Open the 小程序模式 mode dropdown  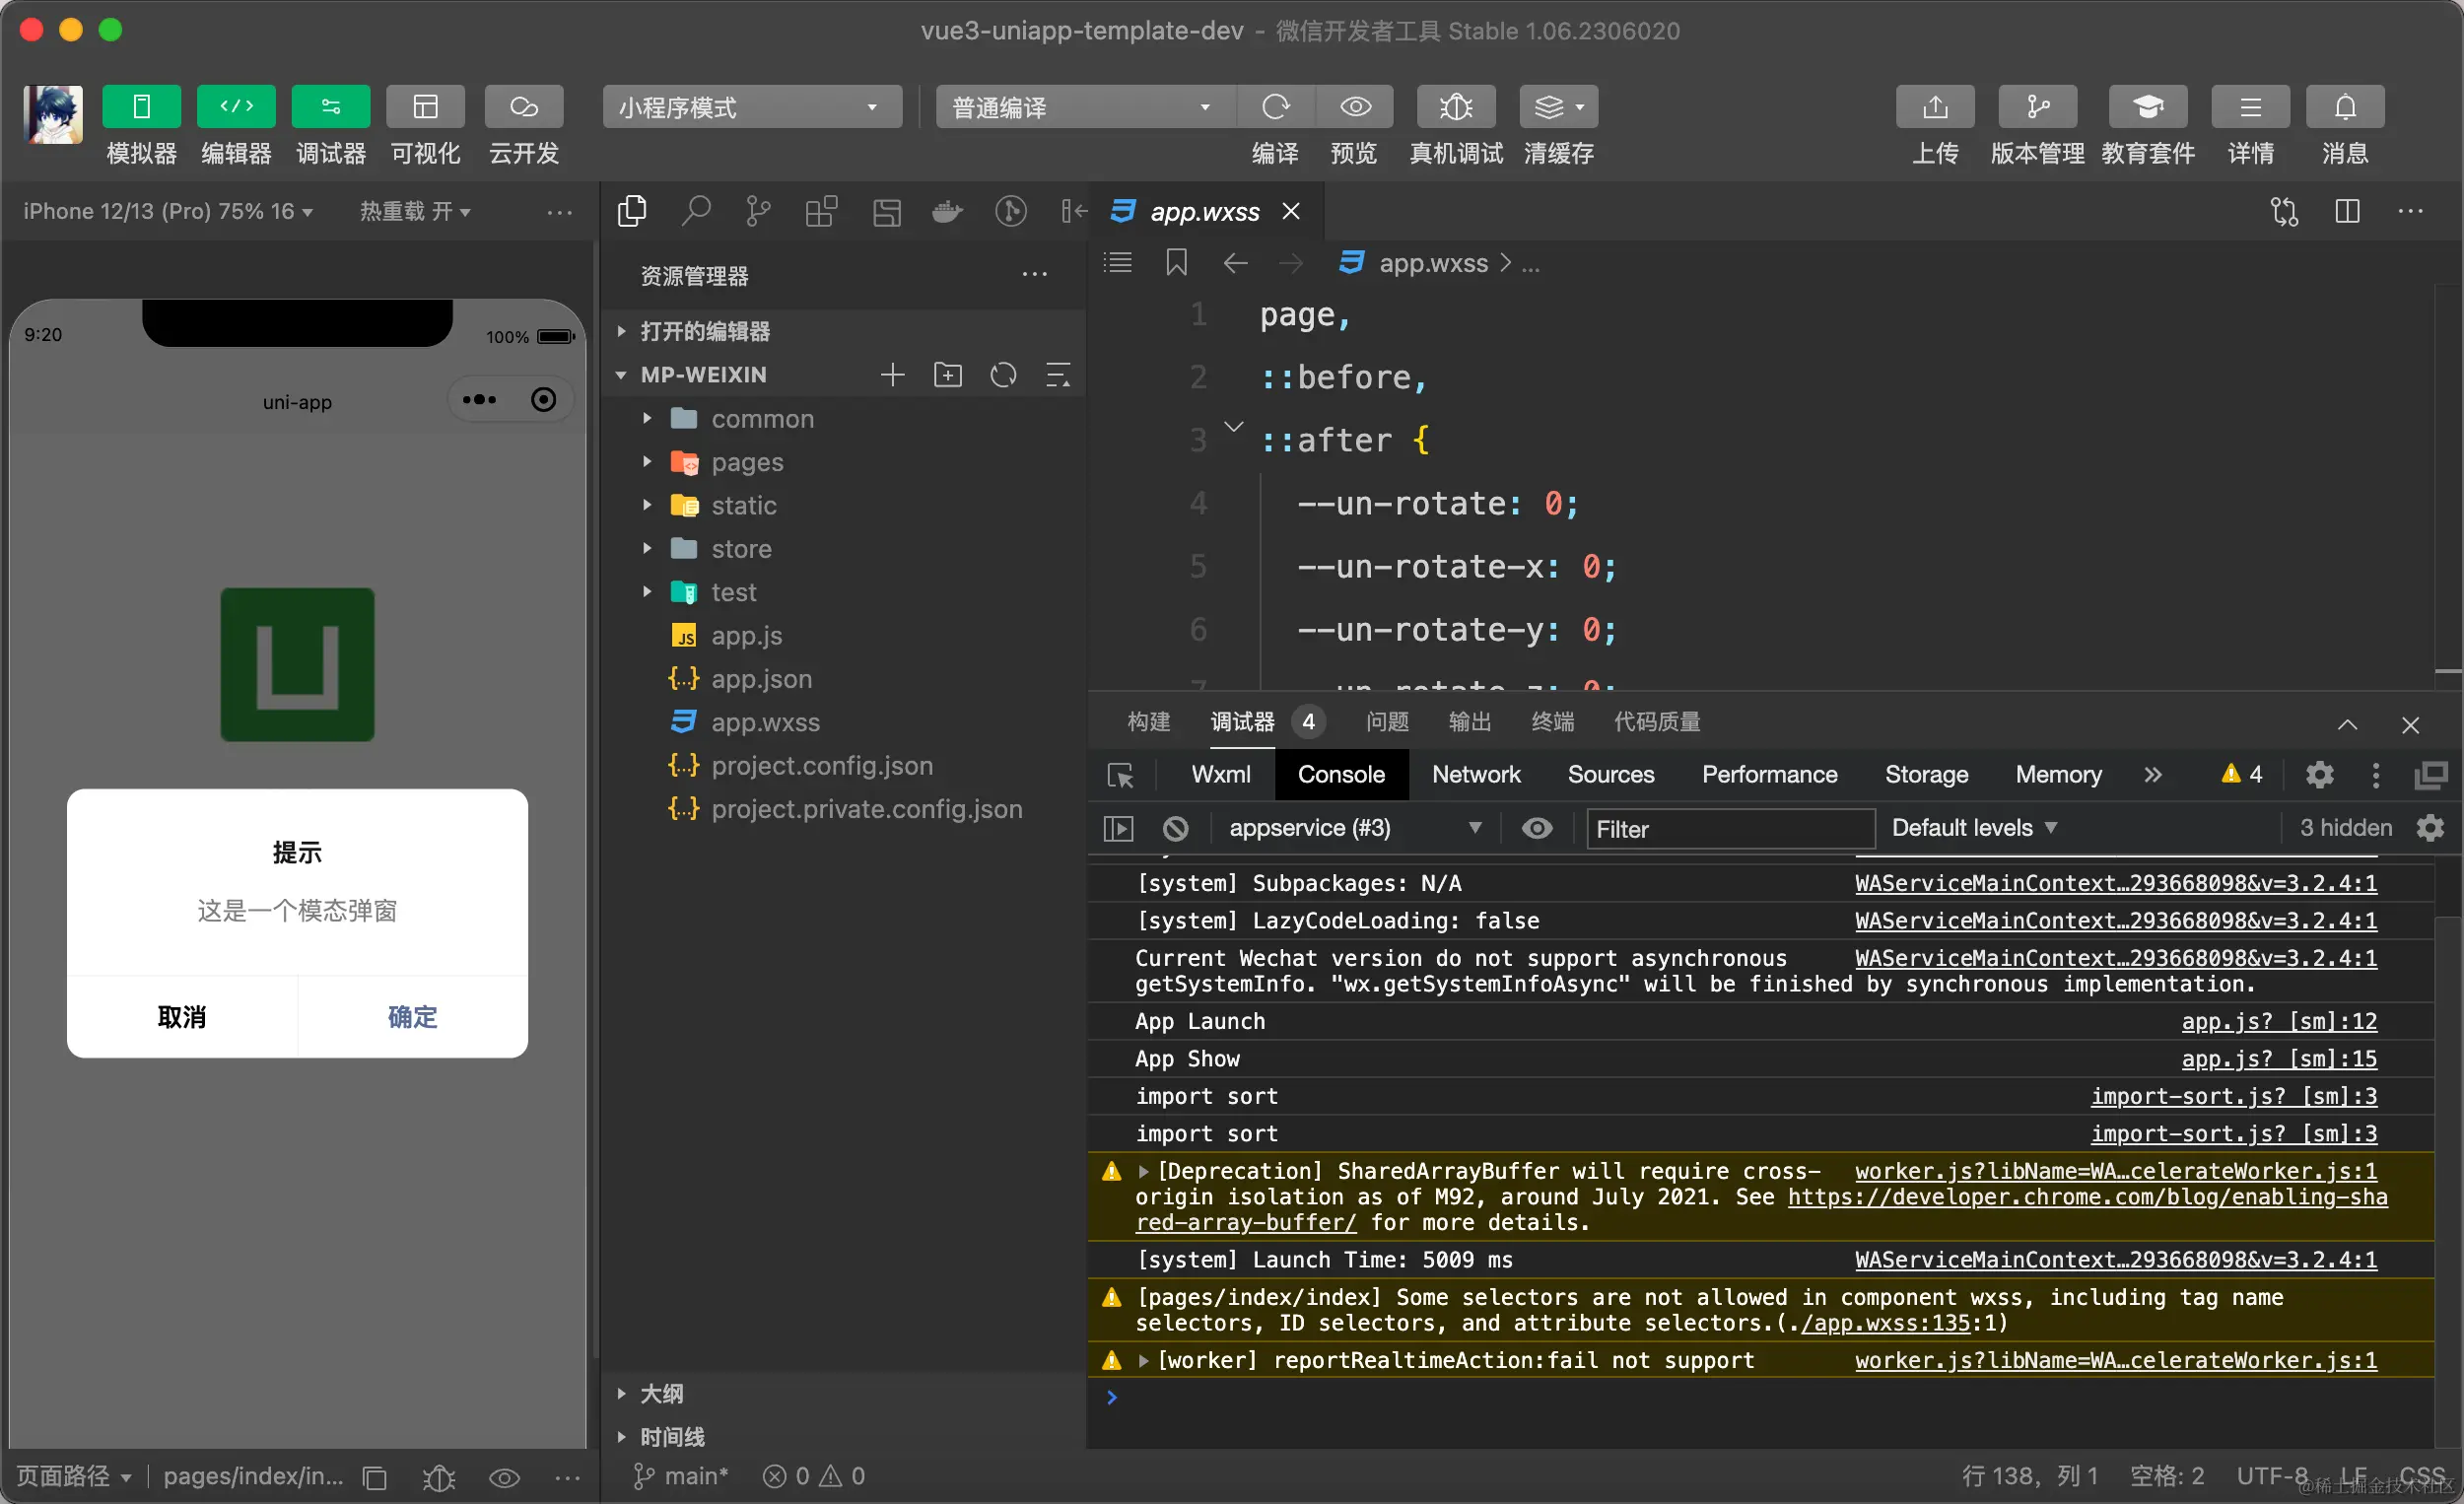[751, 106]
